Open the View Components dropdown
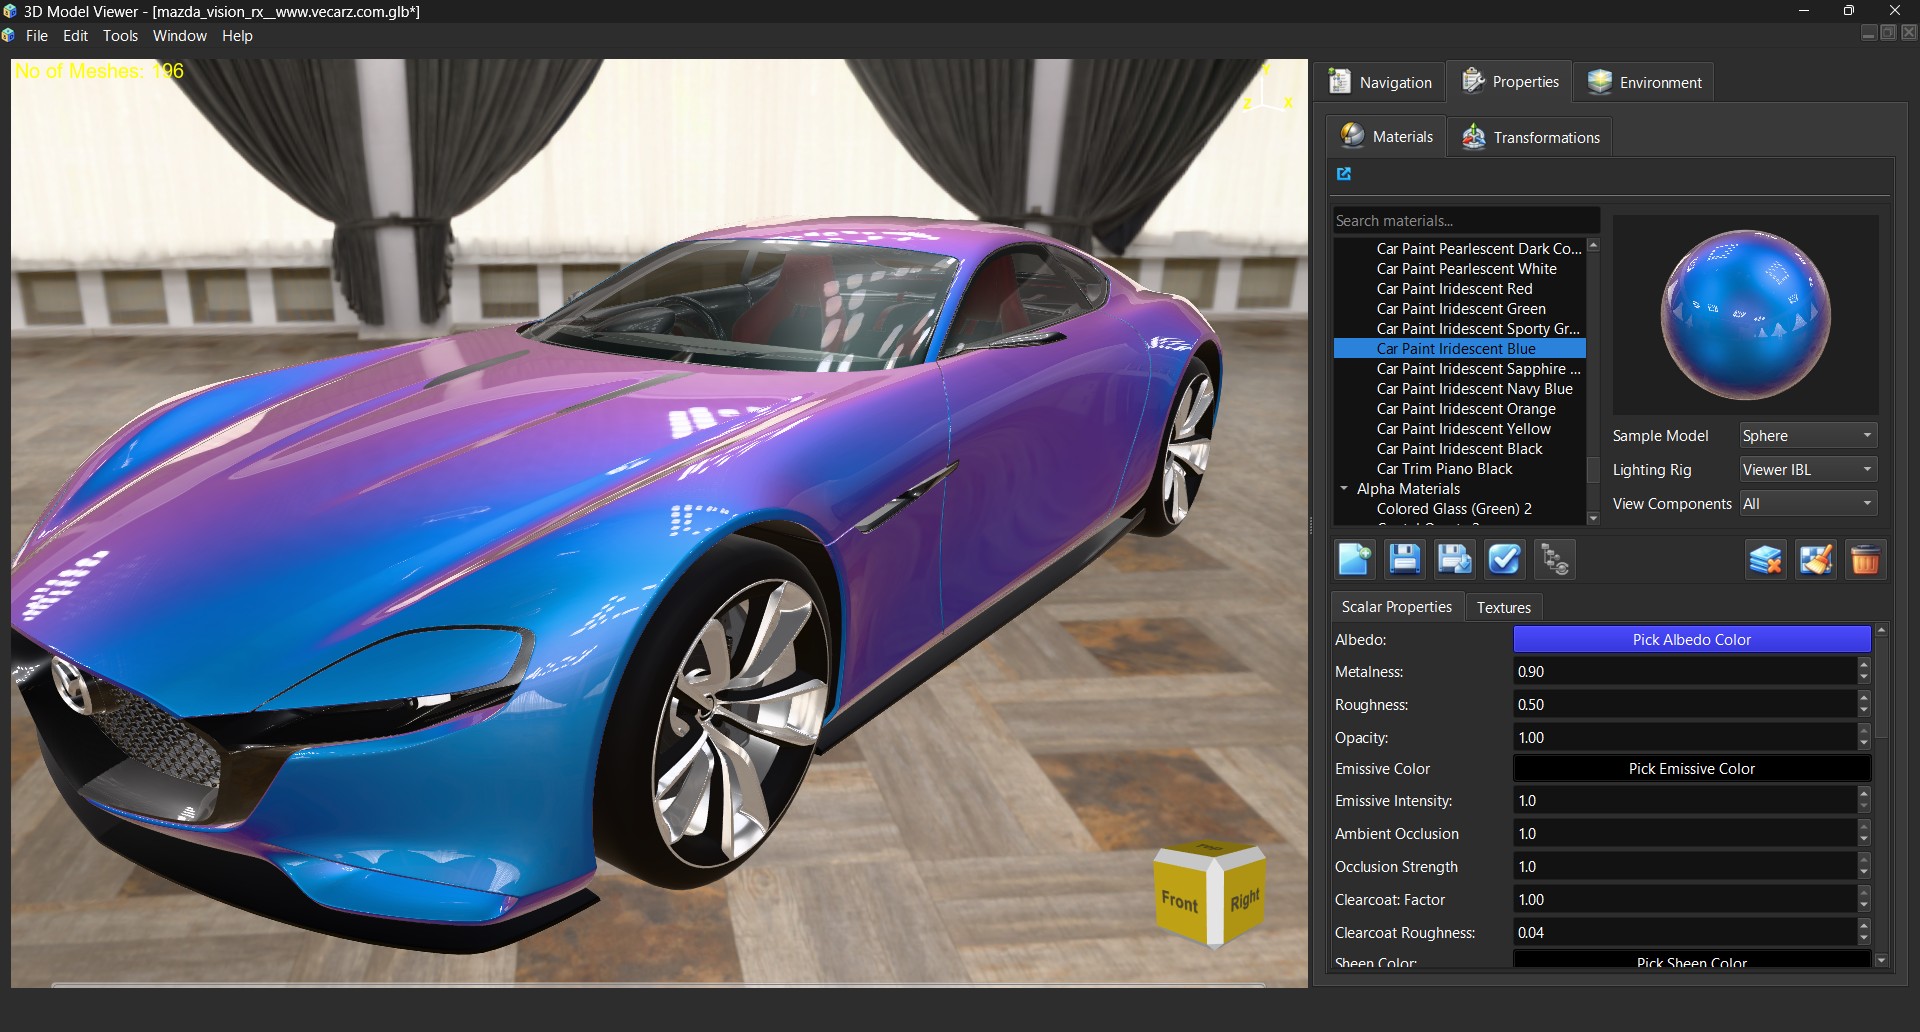 1807,504
